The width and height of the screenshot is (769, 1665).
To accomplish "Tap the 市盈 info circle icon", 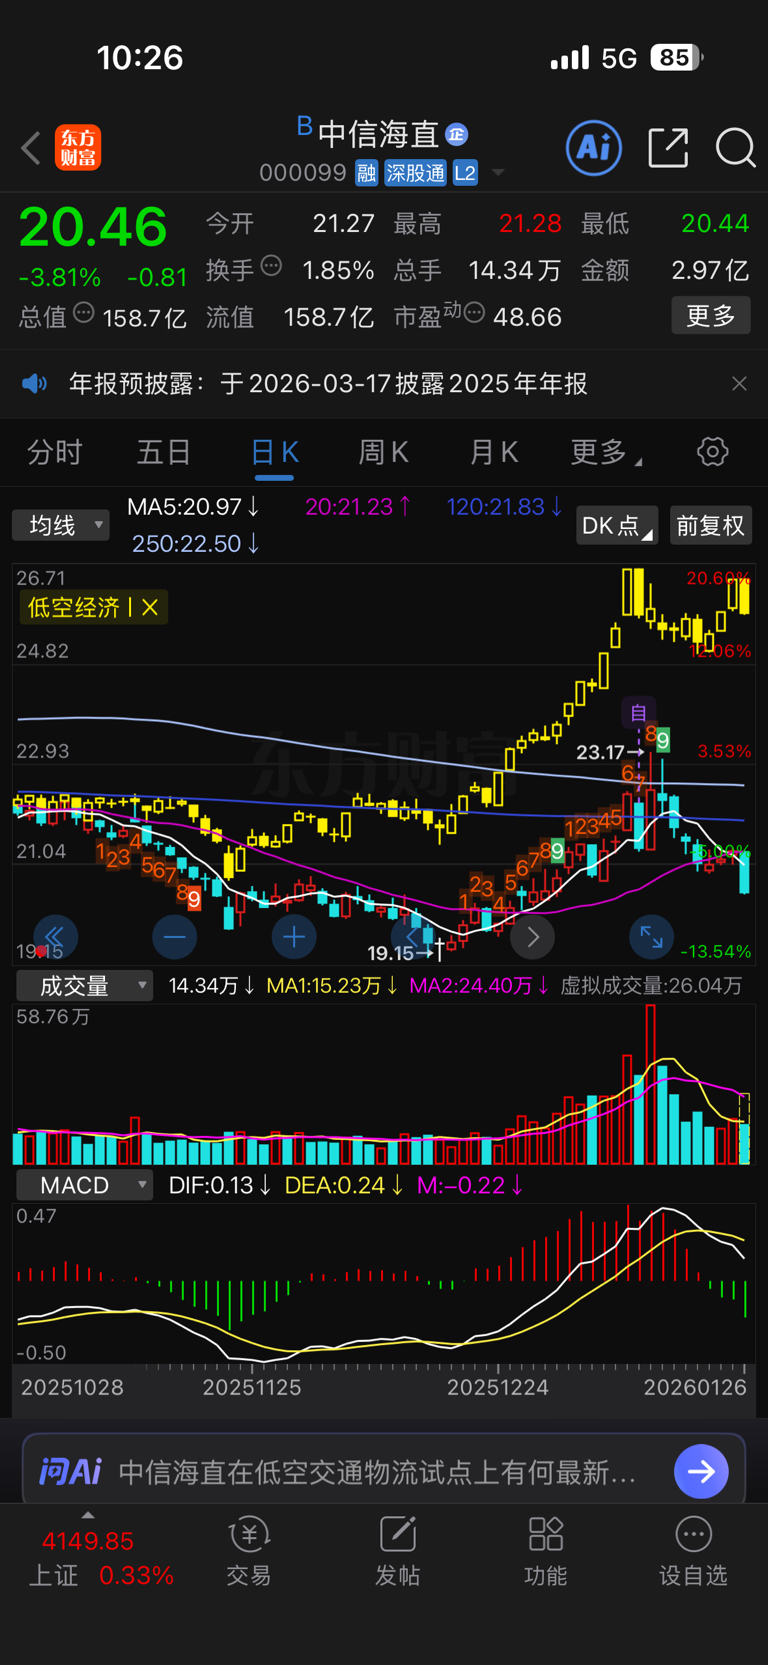I will point(474,314).
